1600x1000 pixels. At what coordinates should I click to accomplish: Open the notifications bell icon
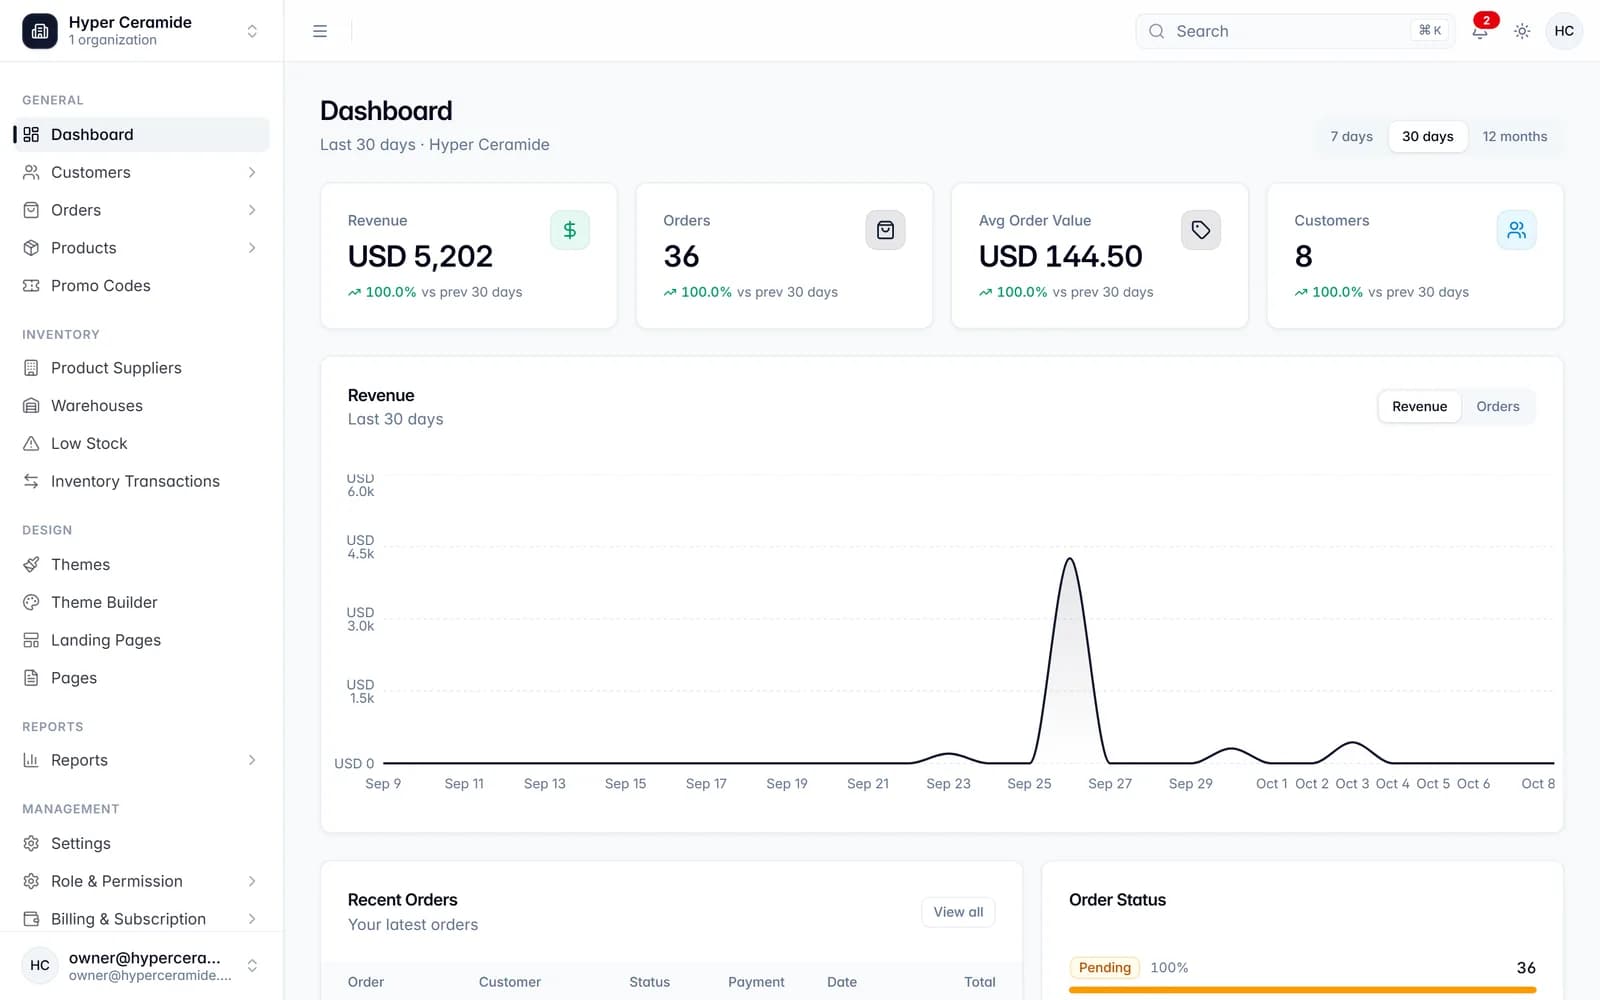pos(1480,31)
